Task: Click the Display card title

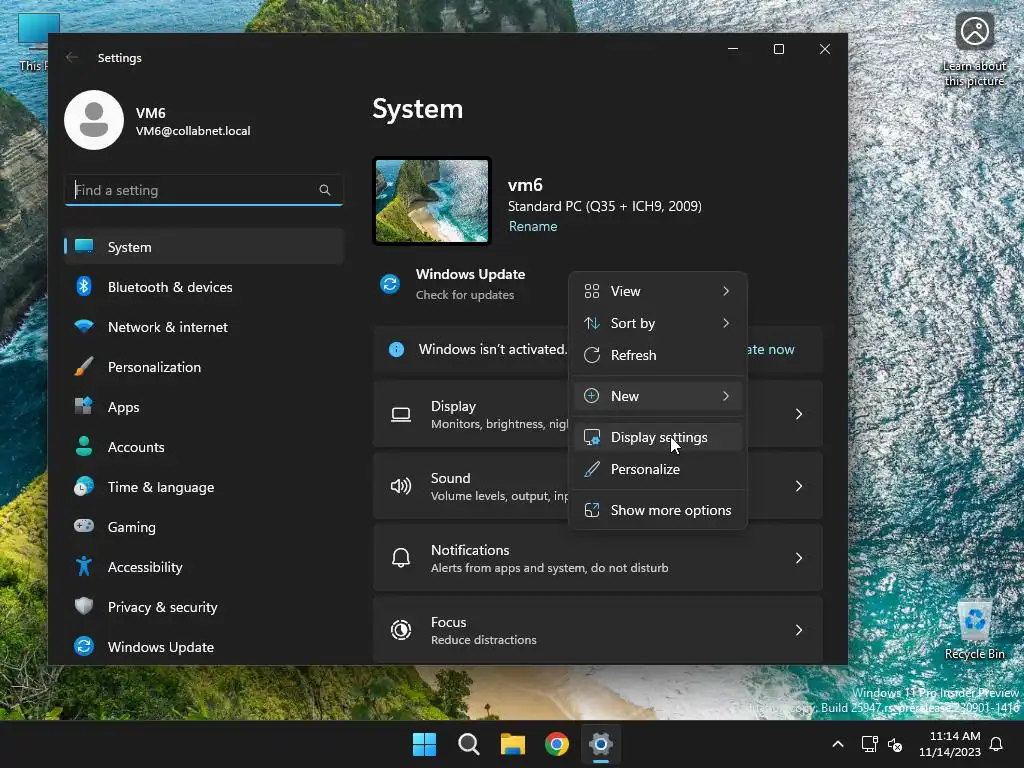Action: [453, 406]
